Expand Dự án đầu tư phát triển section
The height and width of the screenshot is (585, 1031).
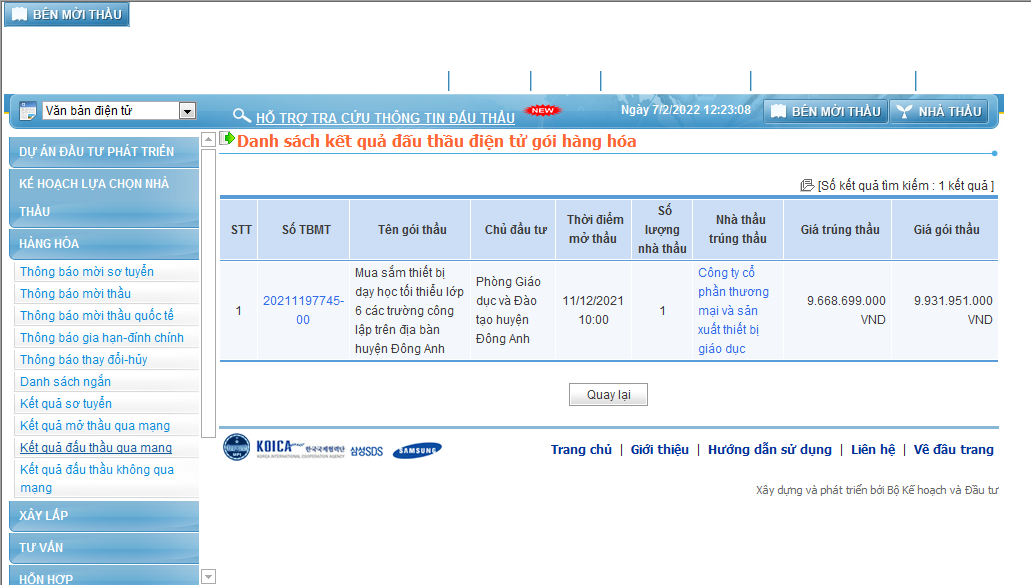pyautogui.click(x=103, y=152)
